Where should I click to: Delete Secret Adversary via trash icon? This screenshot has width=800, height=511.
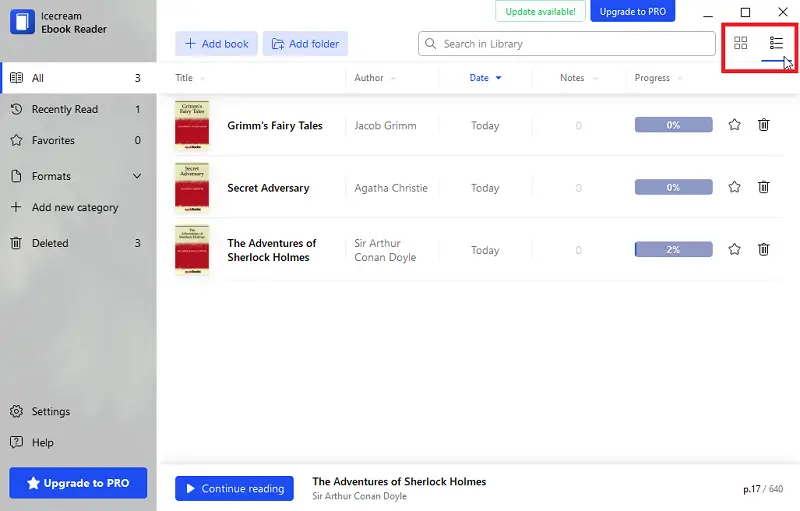(763, 187)
